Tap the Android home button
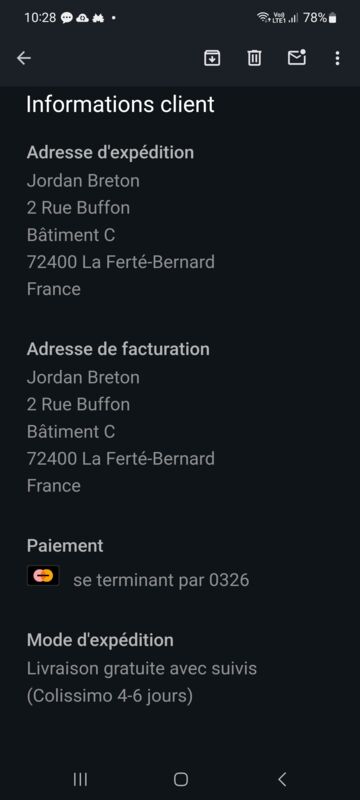This screenshot has width=360, height=800. click(181, 779)
